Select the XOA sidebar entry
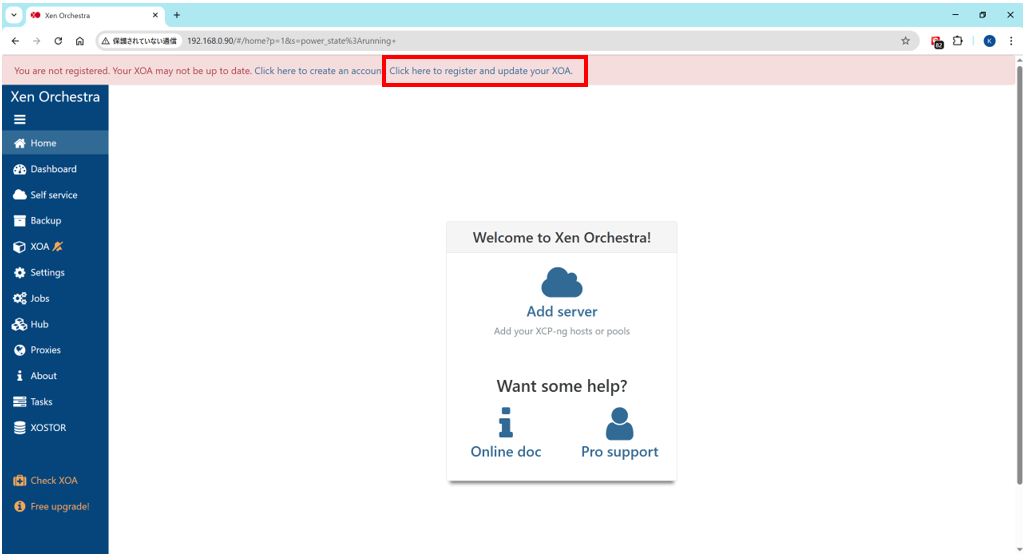The image size is (1023, 556). tap(40, 247)
